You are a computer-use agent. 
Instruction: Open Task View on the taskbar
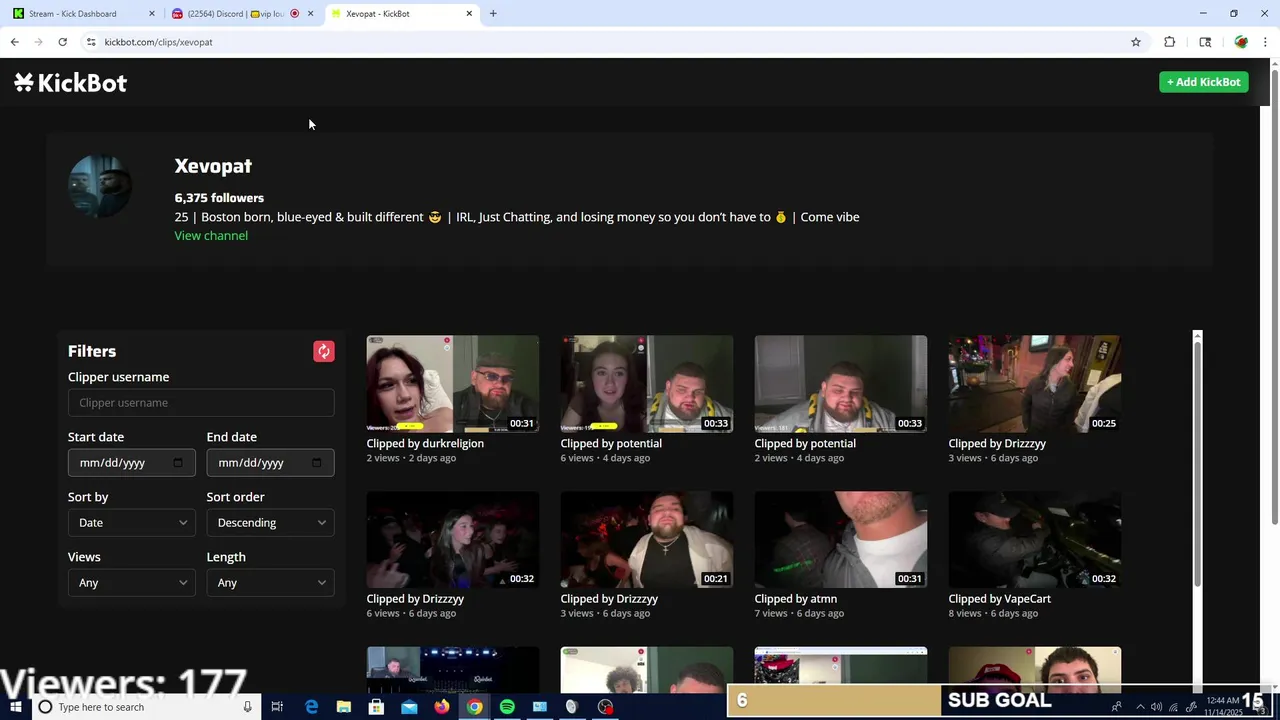tap(277, 707)
